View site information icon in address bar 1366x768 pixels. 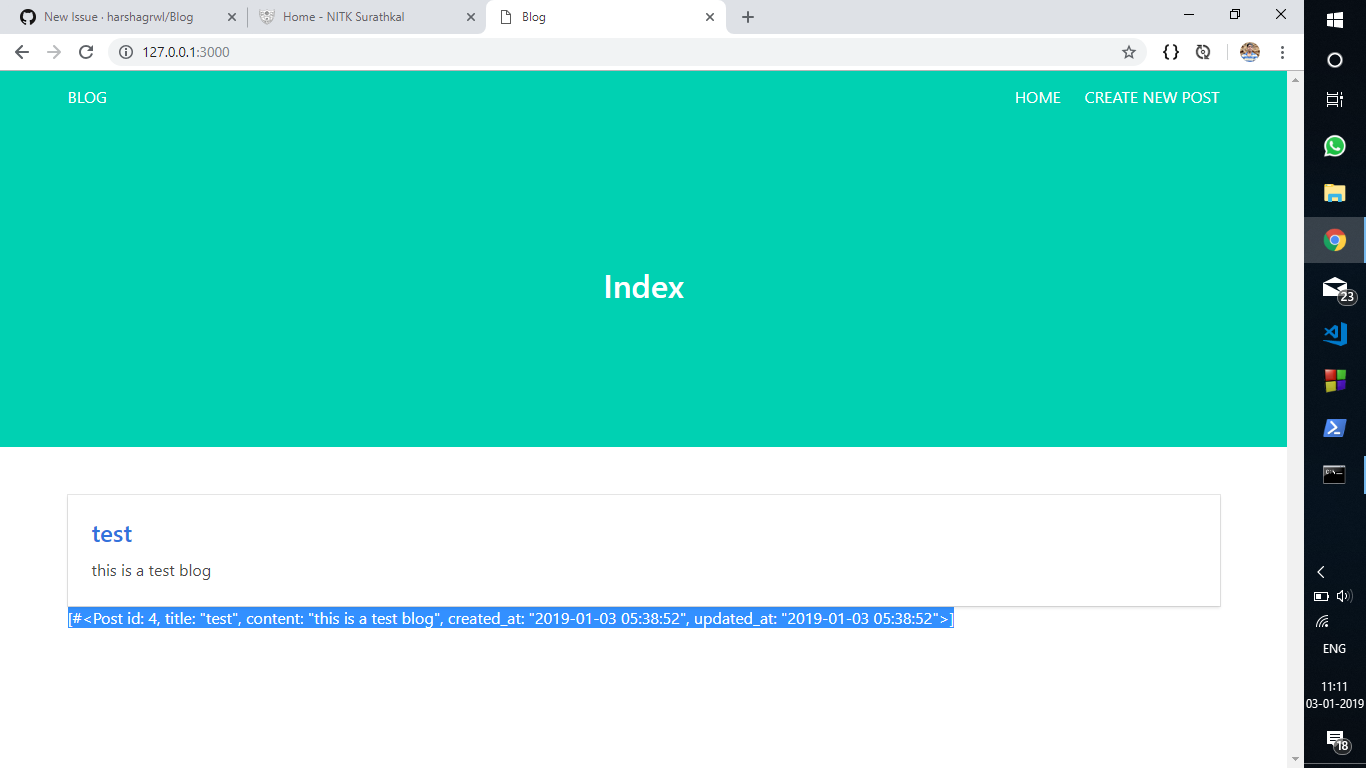point(126,52)
